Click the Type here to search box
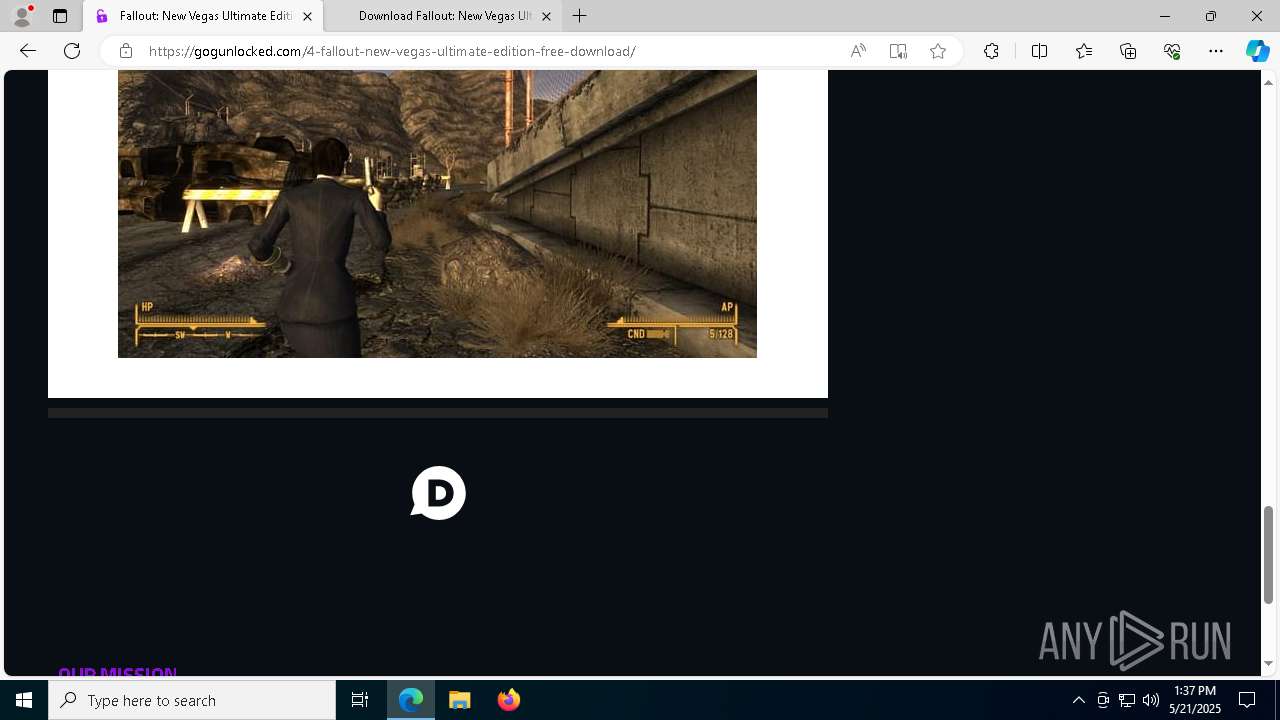Screen dimensions: 1280x720 point(192,700)
